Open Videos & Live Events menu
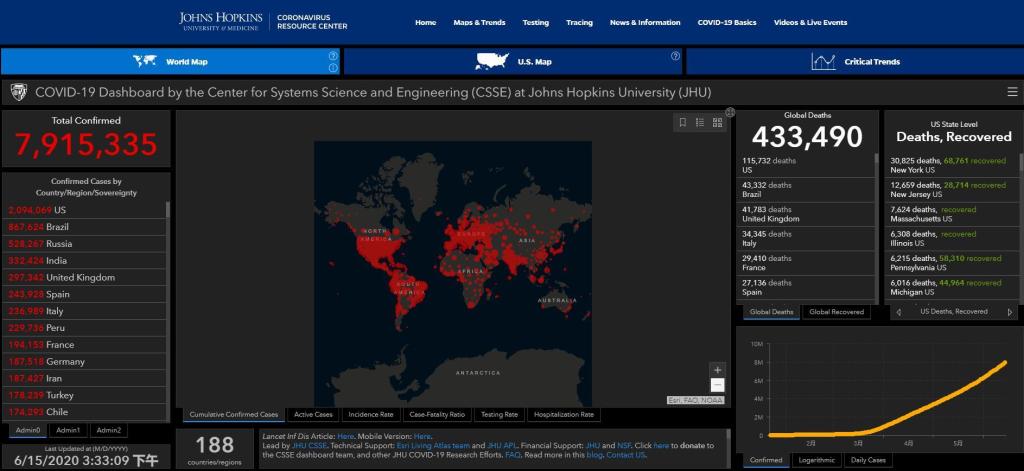 (x=810, y=22)
